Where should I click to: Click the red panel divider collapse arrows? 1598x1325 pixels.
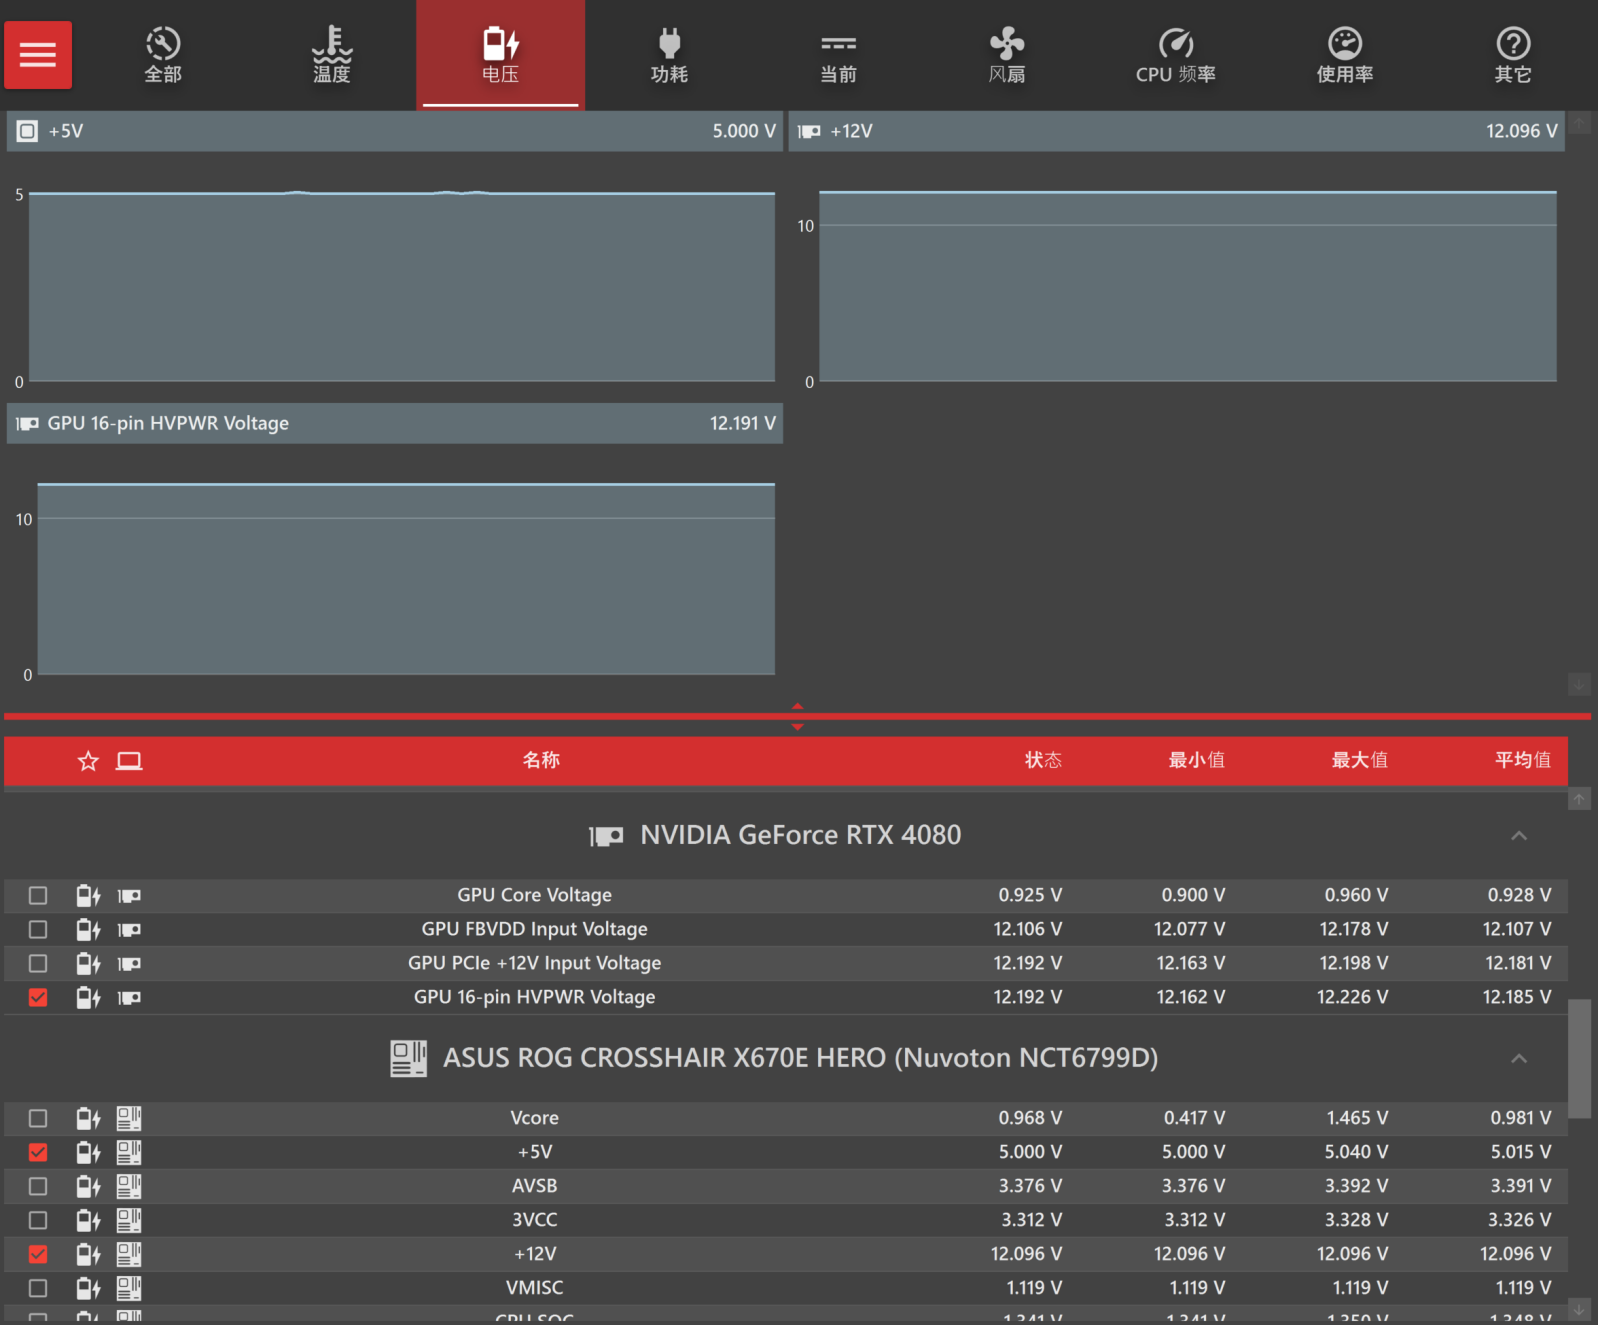(x=797, y=716)
